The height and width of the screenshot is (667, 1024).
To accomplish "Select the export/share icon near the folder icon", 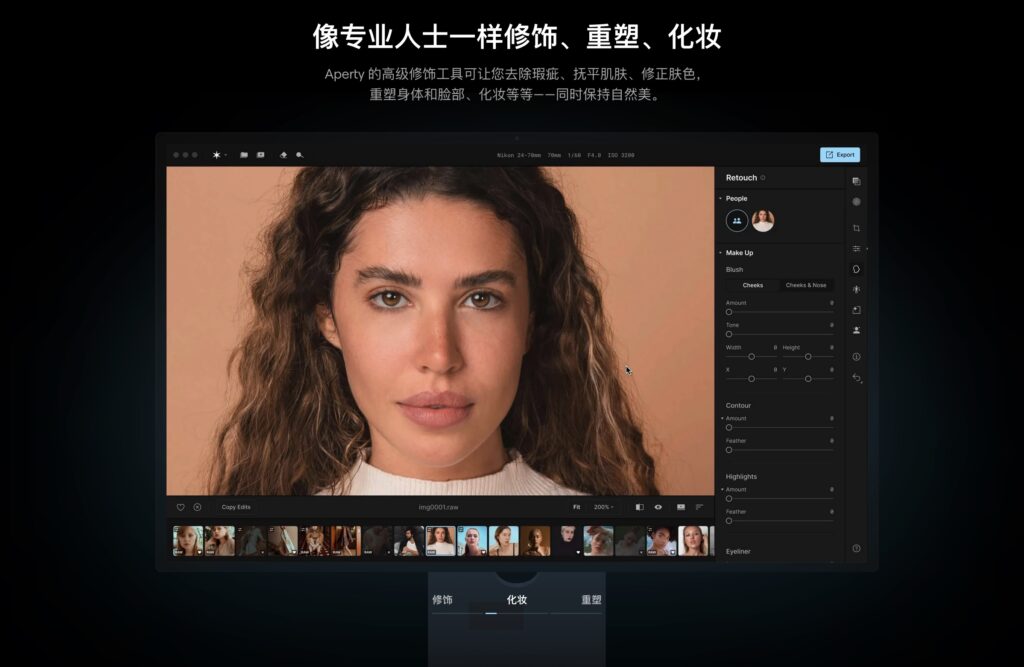I will (x=262, y=154).
